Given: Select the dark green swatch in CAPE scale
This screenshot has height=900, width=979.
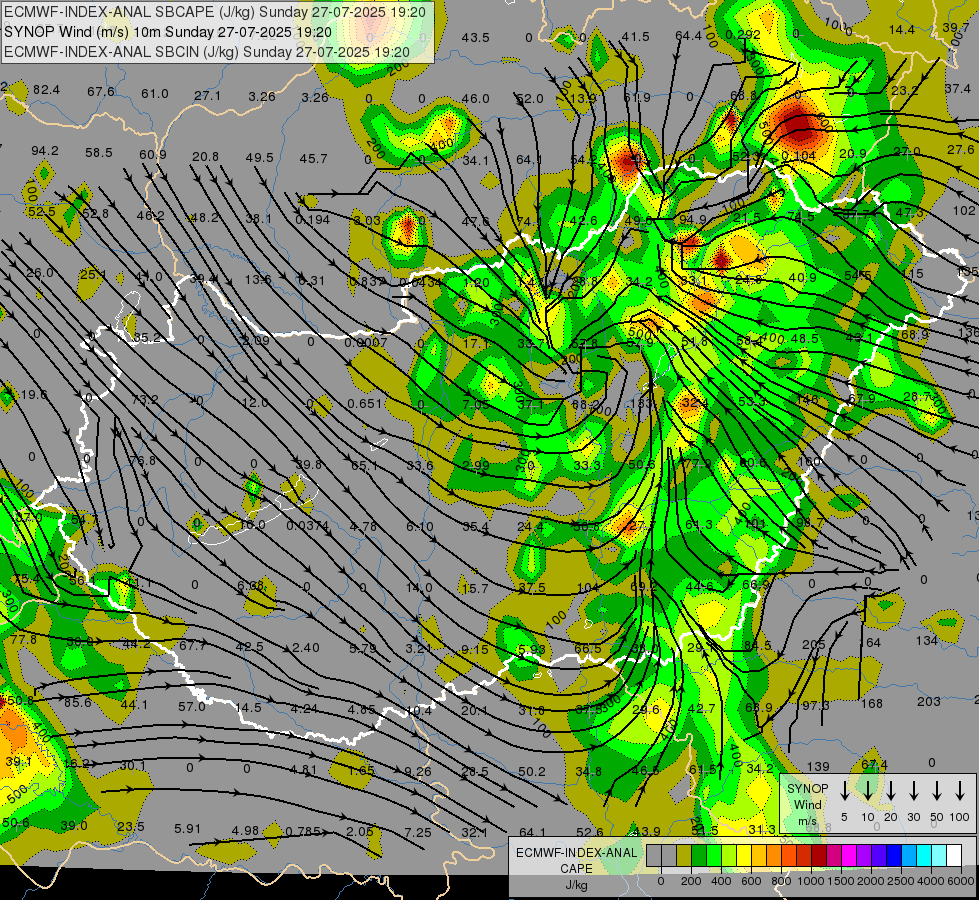Looking at the screenshot, I should pyautogui.click(x=699, y=856).
